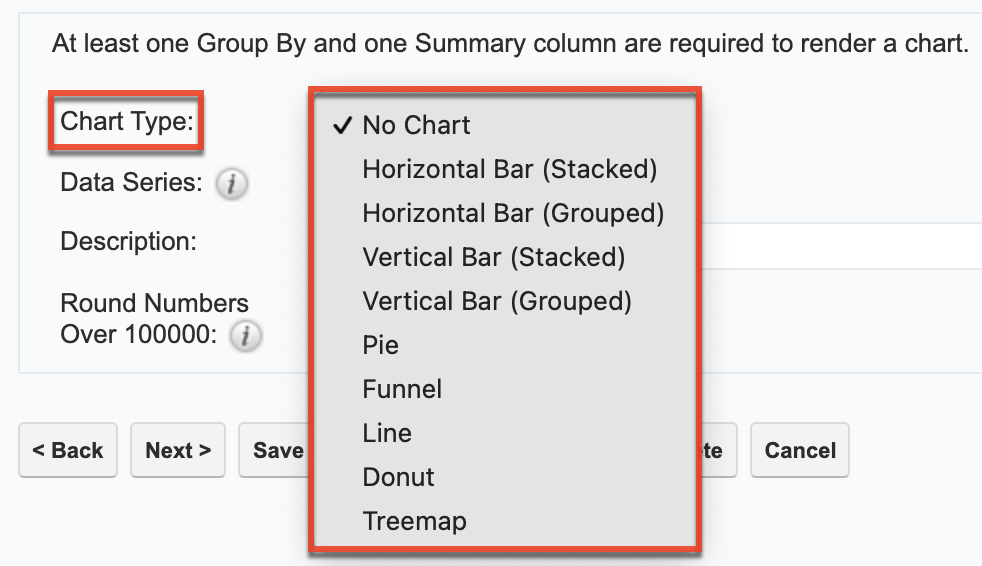Click the Data Series info icon

(232, 184)
